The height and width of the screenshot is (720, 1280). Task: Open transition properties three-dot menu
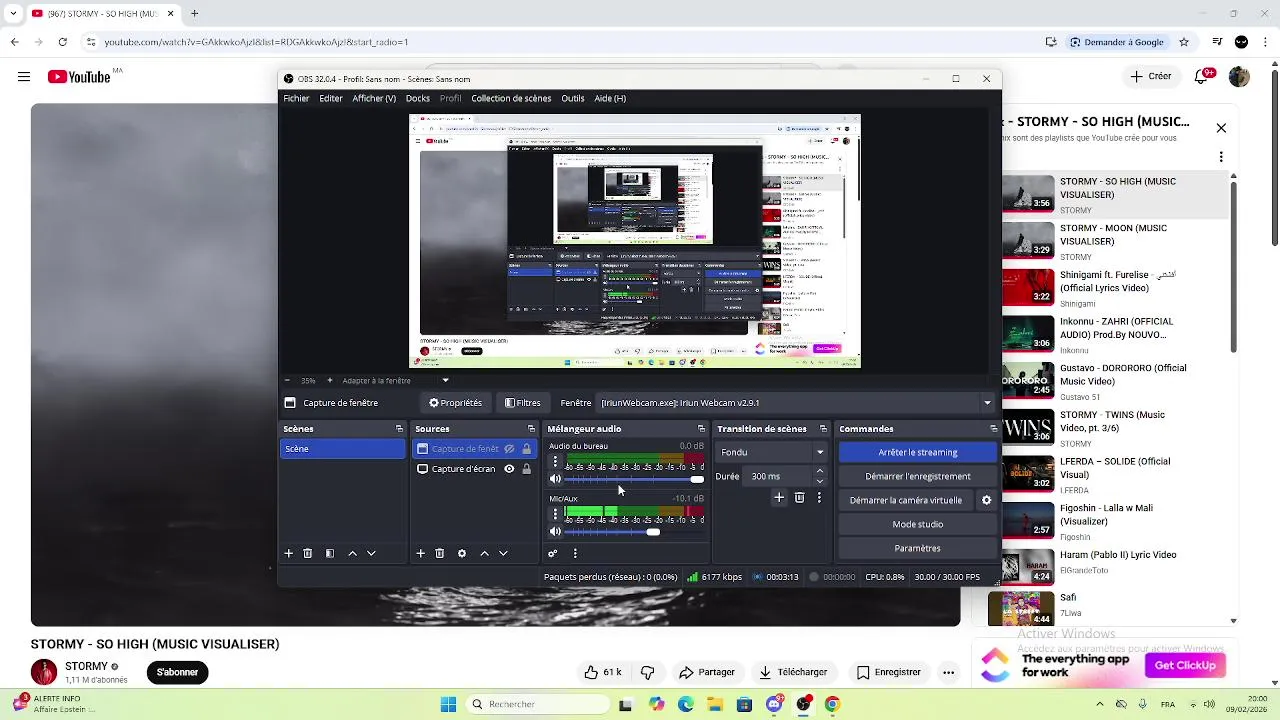819,497
